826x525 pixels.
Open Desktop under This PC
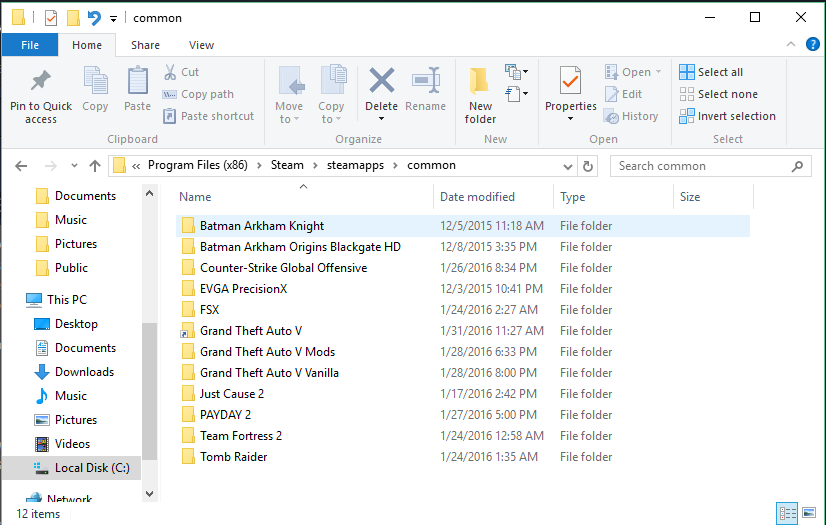[66, 324]
